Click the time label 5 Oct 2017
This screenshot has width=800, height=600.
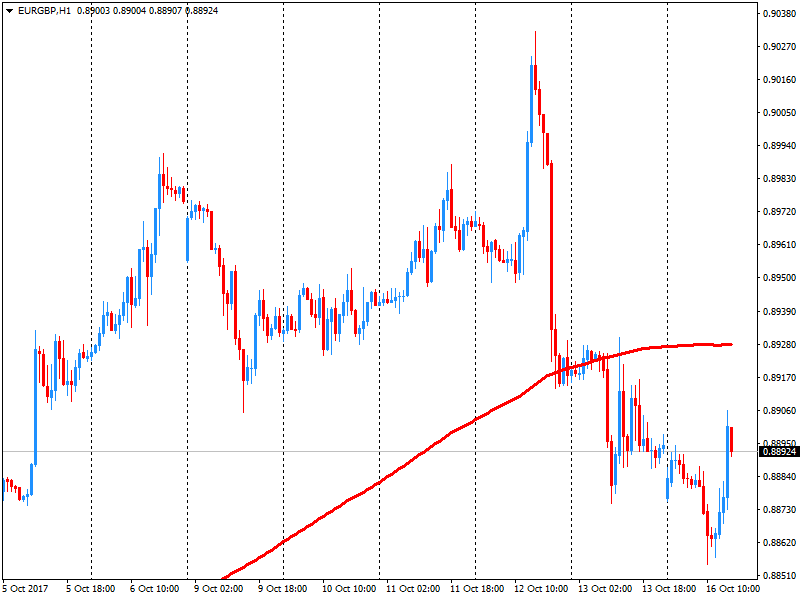26,589
